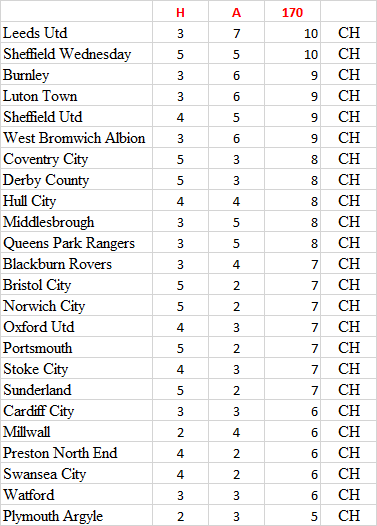Screen dimensions: 377x526
Task: Select the CH cell in Plymouth Argyle row
Action: click(x=348, y=516)
